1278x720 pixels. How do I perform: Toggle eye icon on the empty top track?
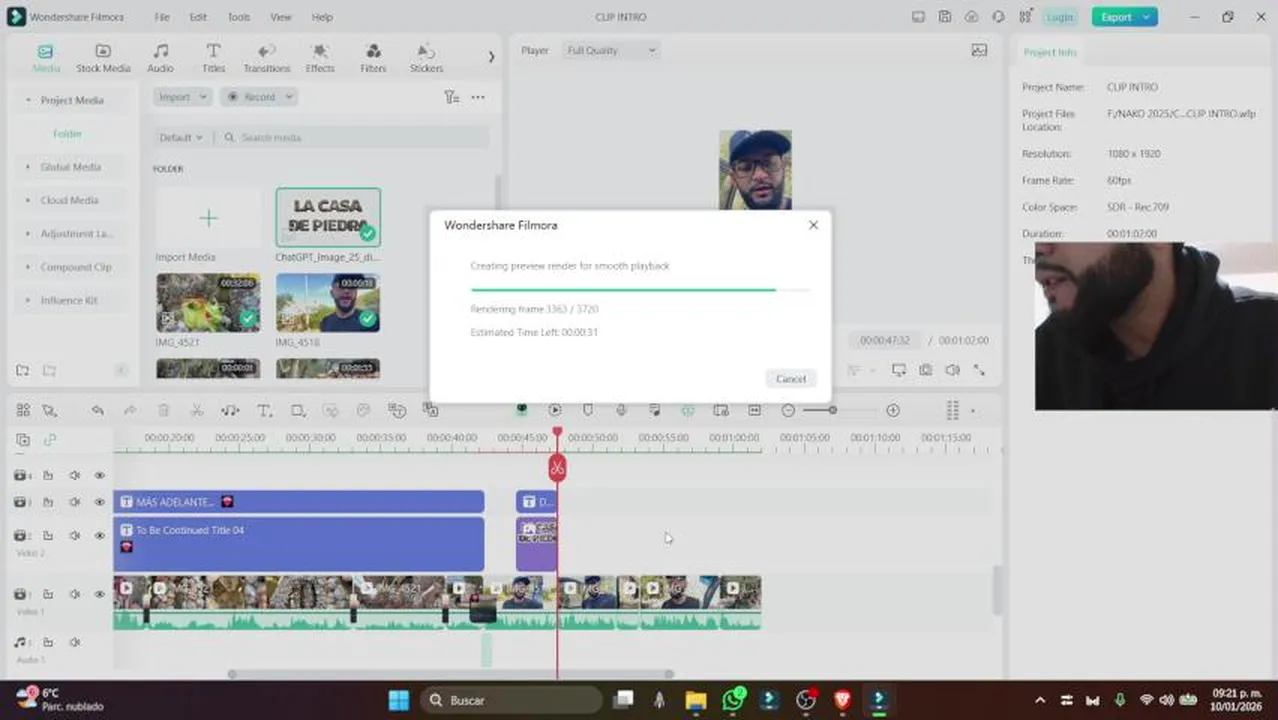click(x=99, y=475)
